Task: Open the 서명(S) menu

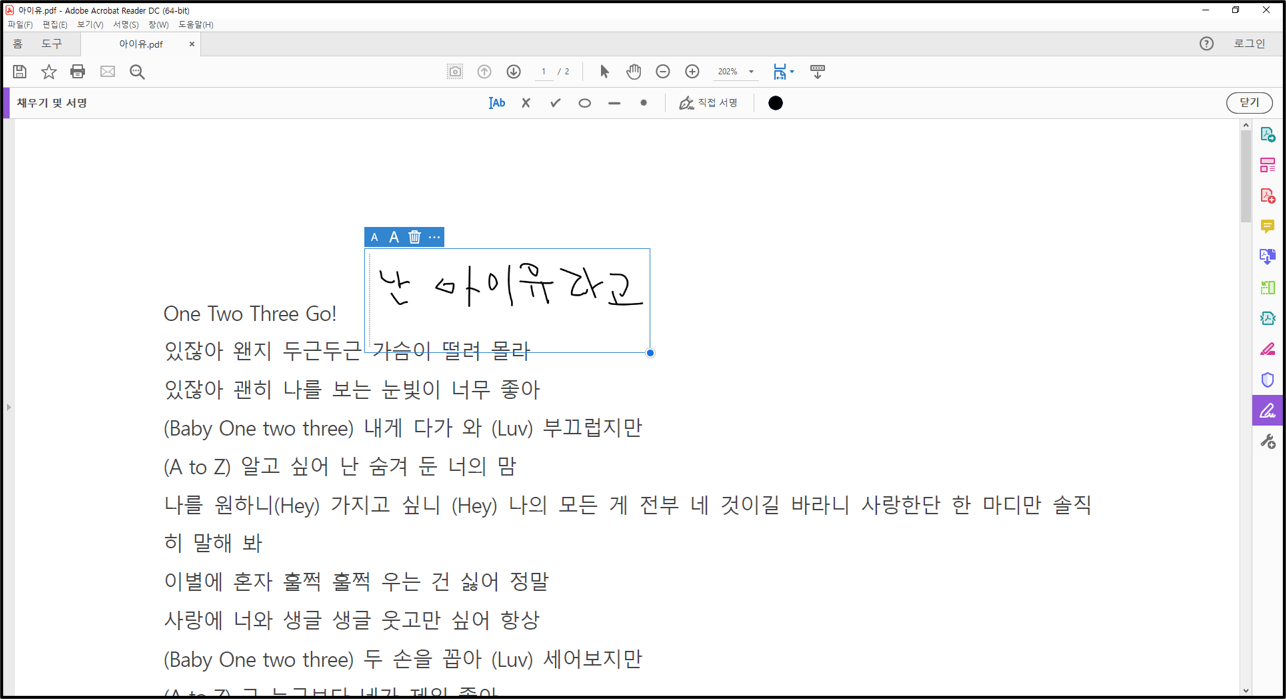Action: pyautogui.click(x=125, y=24)
